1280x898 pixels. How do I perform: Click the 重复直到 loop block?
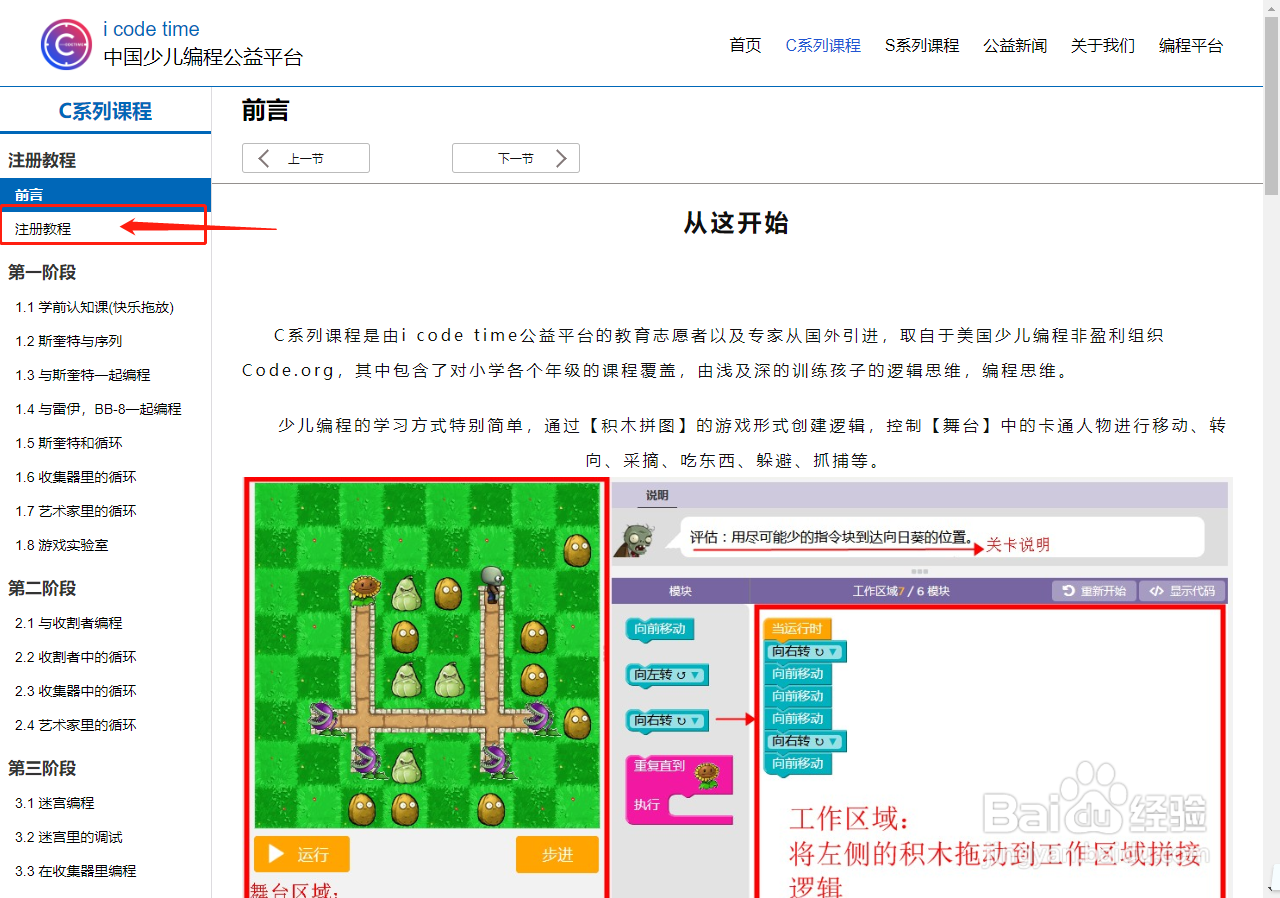click(678, 789)
